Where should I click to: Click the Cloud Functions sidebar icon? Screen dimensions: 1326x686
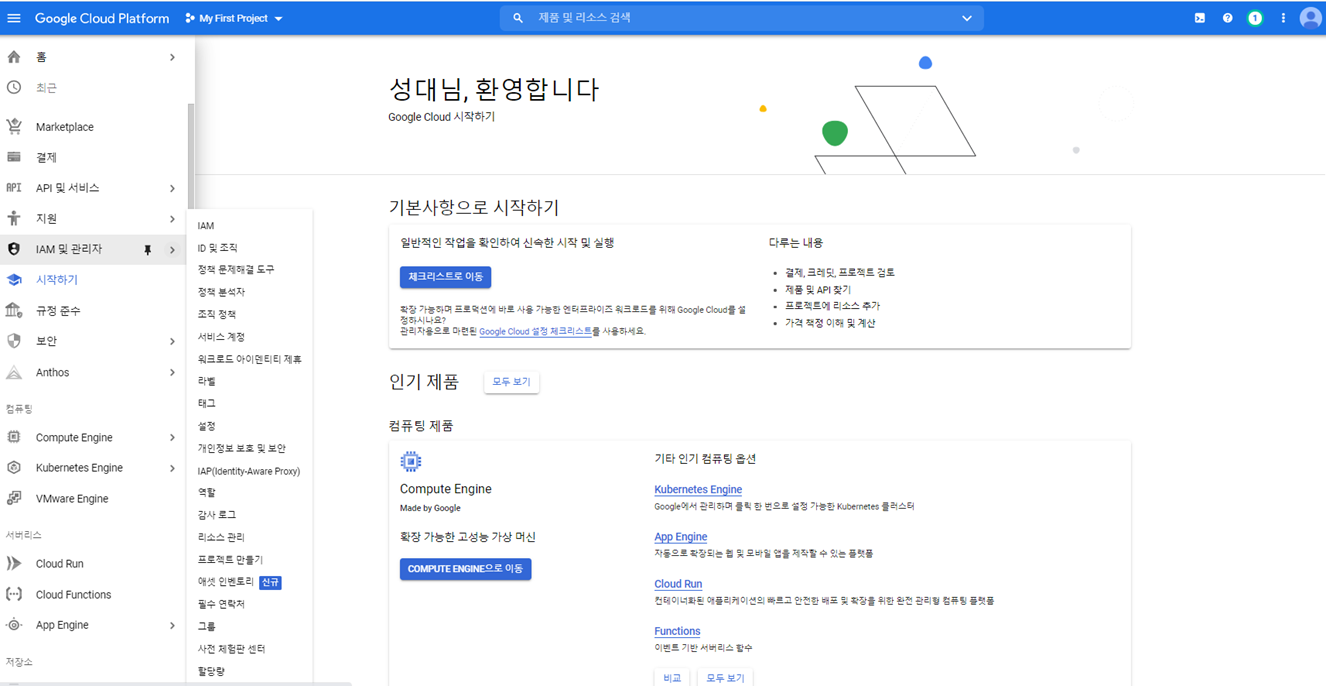[14, 594]
